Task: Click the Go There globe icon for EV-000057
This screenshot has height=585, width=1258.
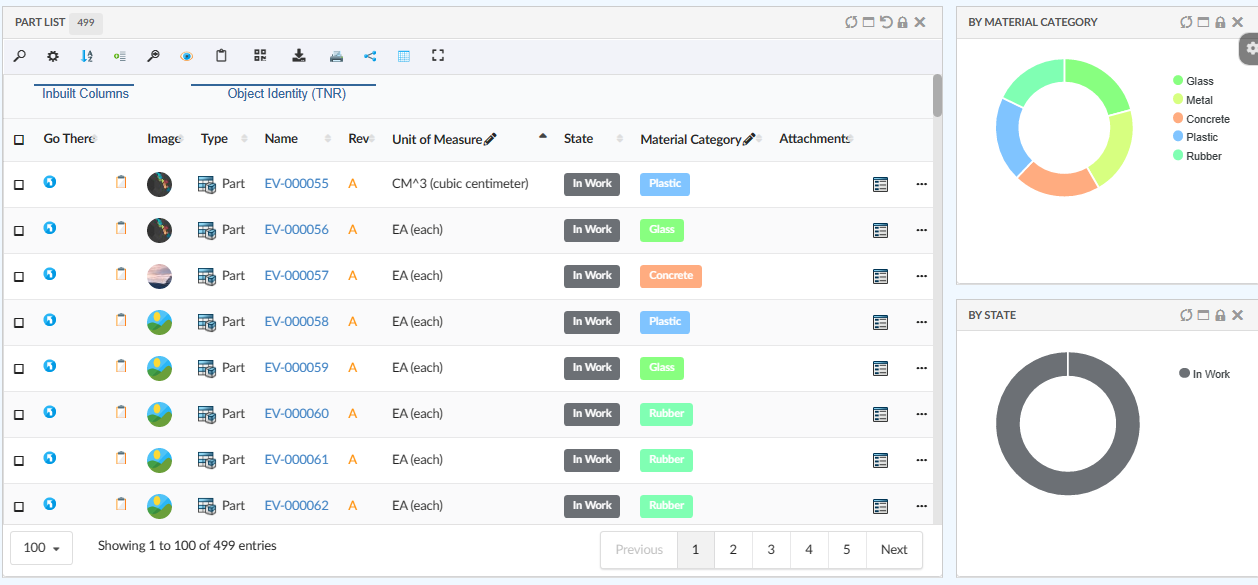Action: 50,274
